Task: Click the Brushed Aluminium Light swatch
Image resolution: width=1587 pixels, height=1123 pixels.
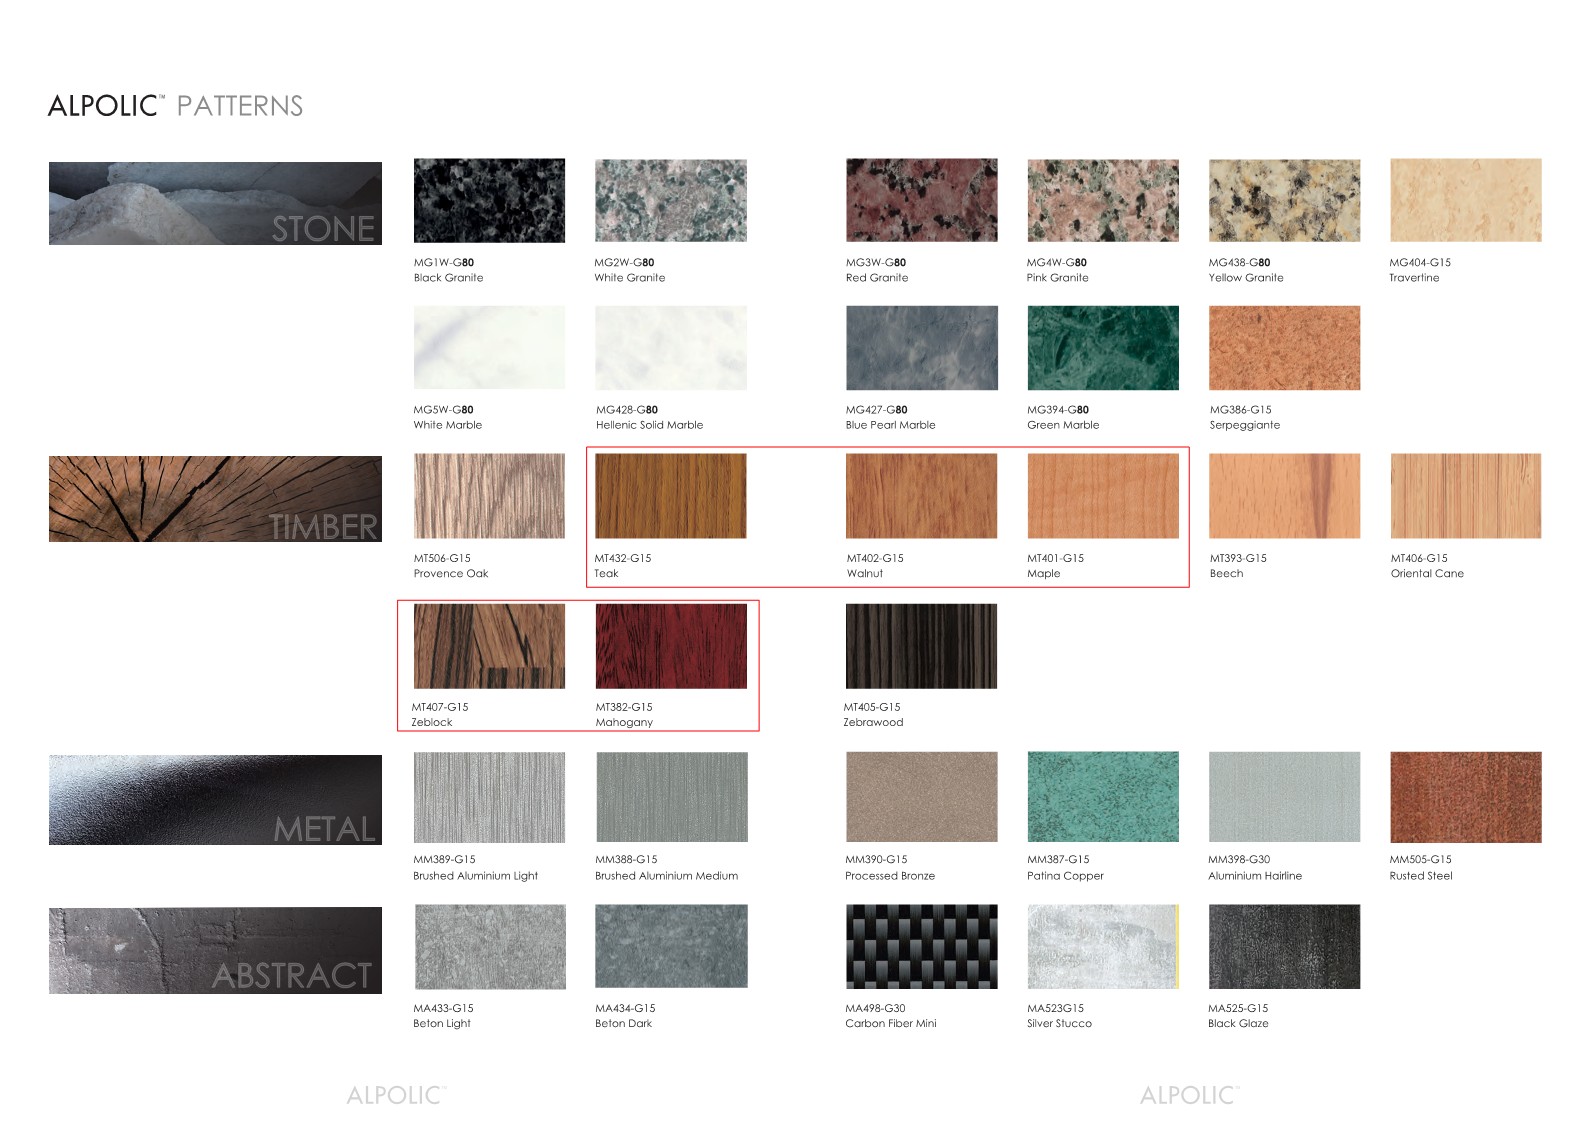Action: pos(489,797)
